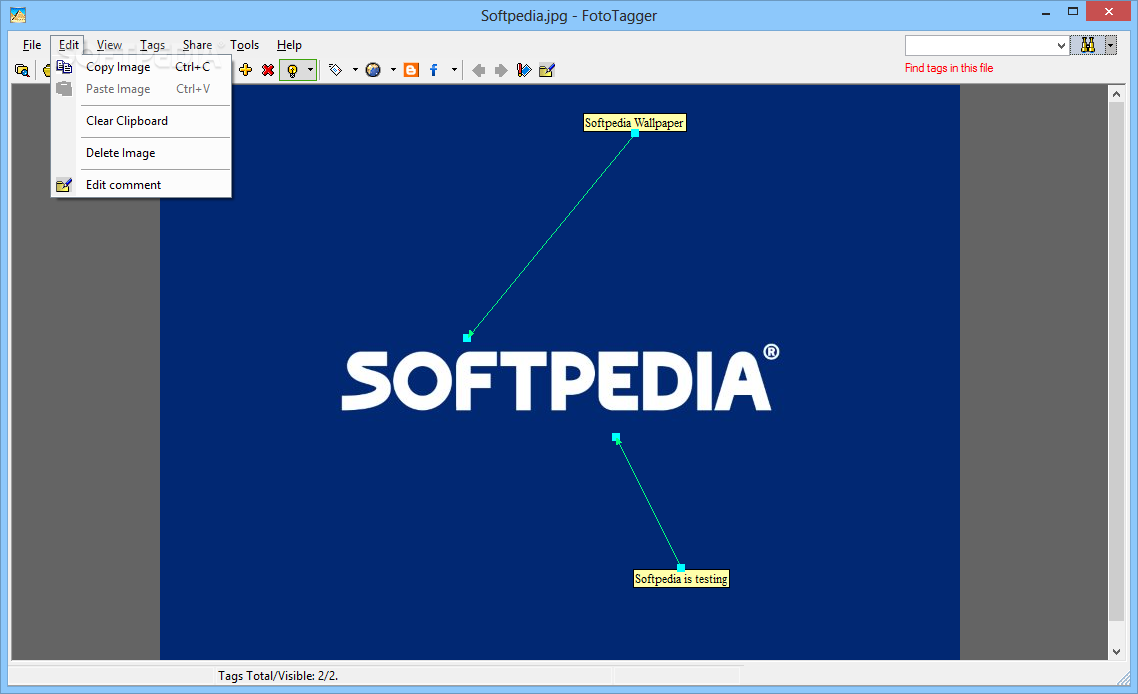Image resolution: width=1138 pixels, height=694 pixels.
Task: Open the Tools menu
Action: [245, 45]
